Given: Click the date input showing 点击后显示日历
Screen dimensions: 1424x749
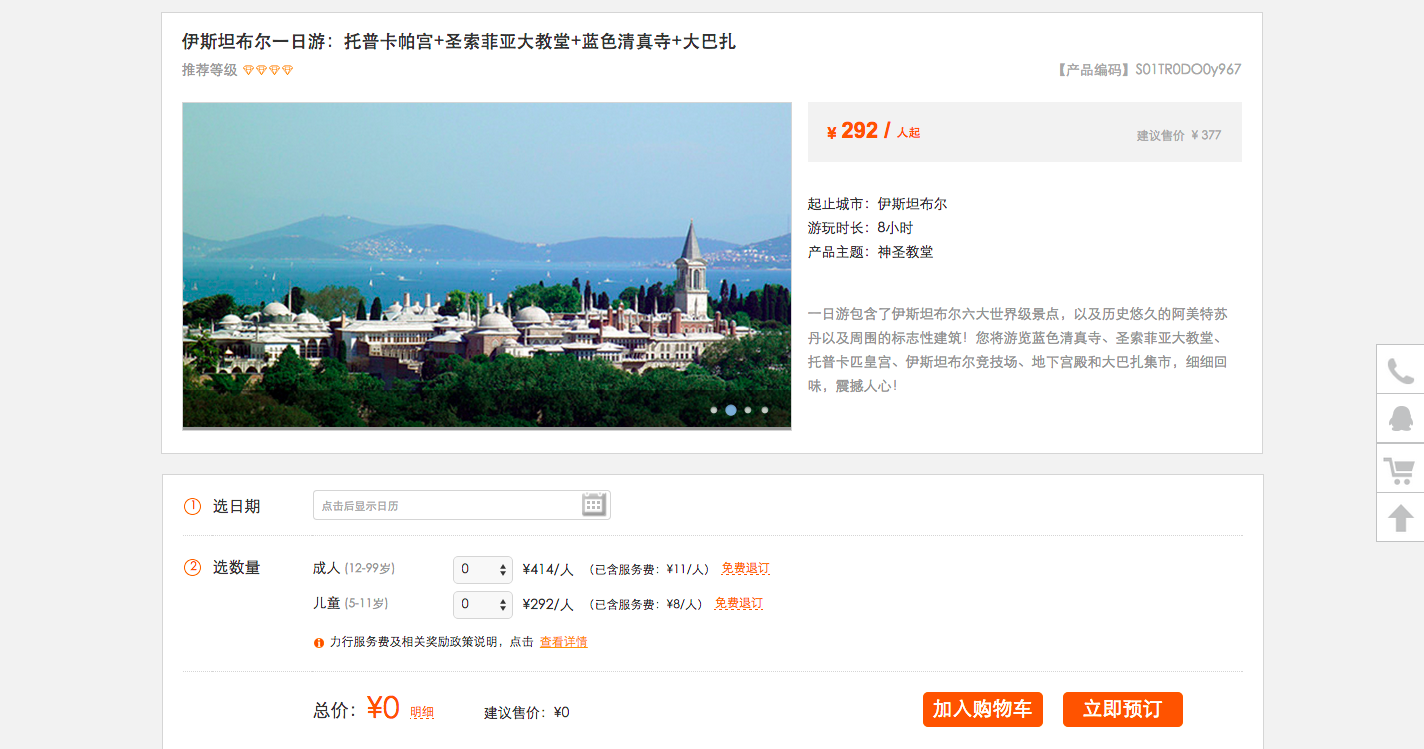Looking at the screenshot, I should tap(461, 505).
